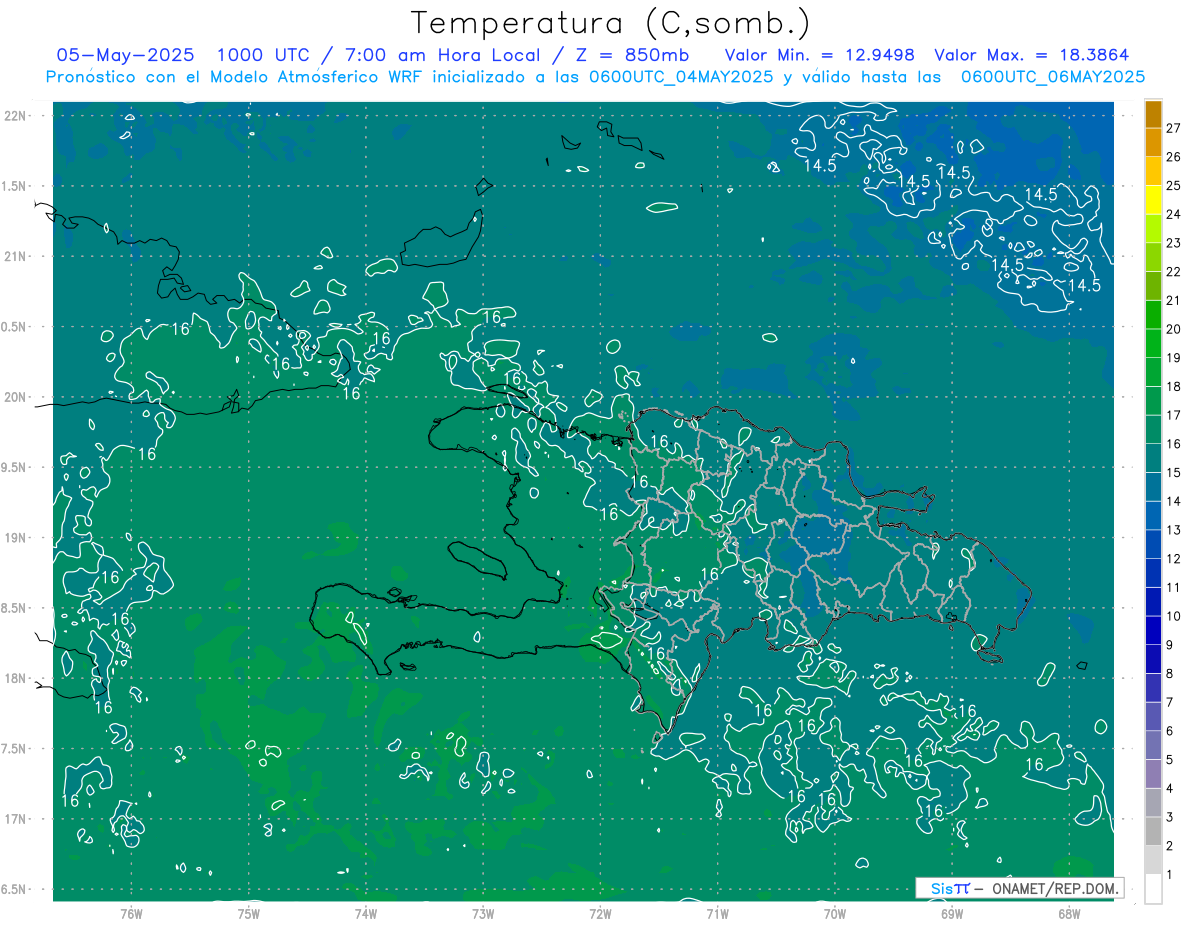1200x927 pixels.
Task: Click the white bottom swatch of color legend
Action: point(1154,889)
